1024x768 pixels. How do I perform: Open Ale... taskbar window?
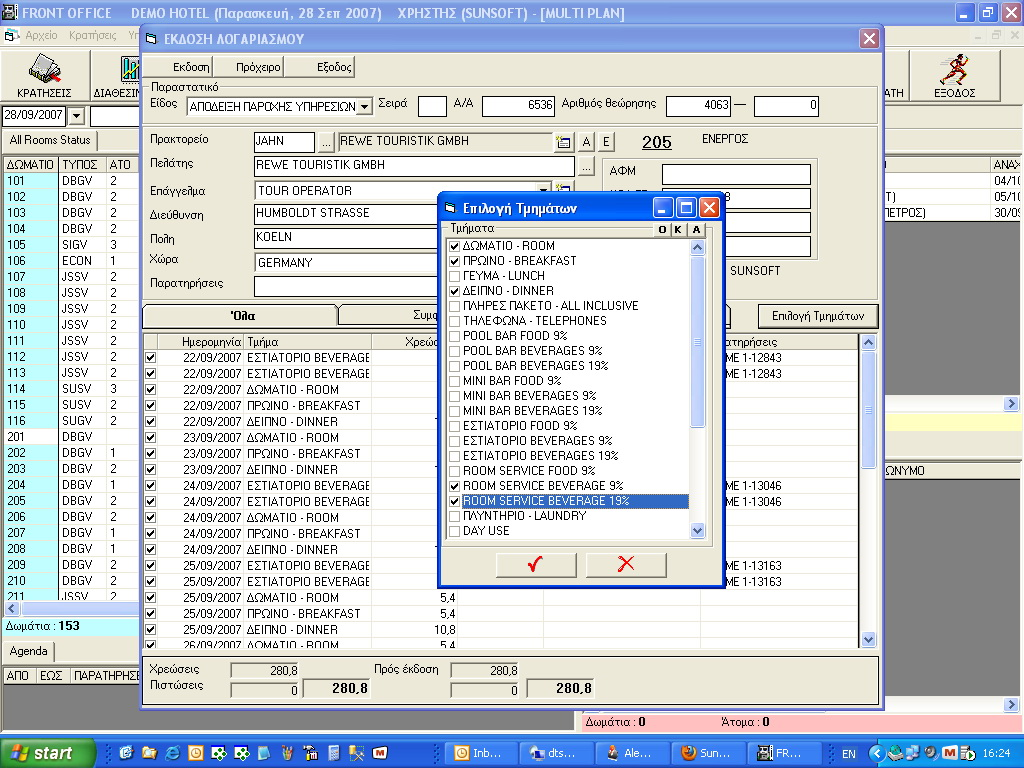(x=632, y=753)
